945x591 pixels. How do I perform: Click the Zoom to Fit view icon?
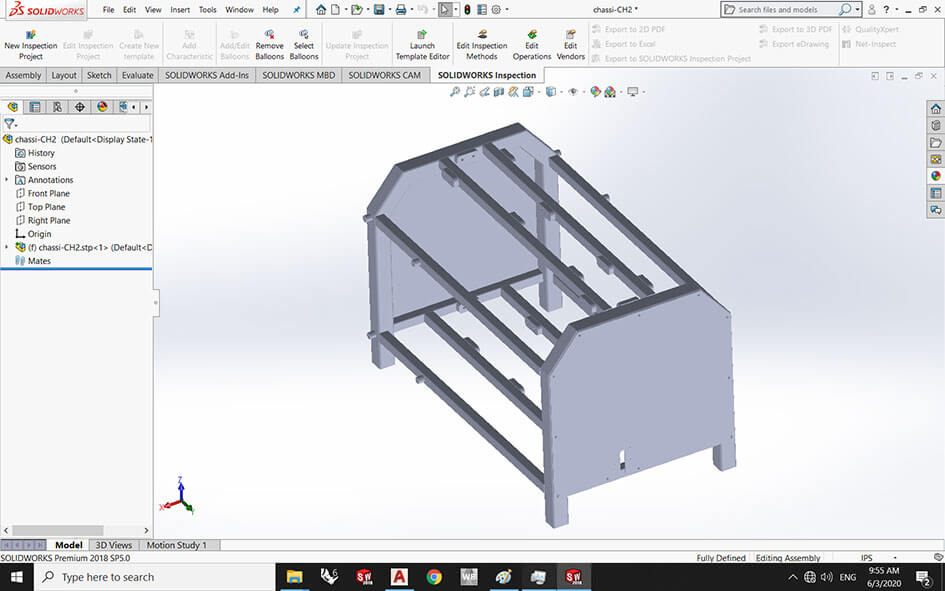(x=455, y=92)
